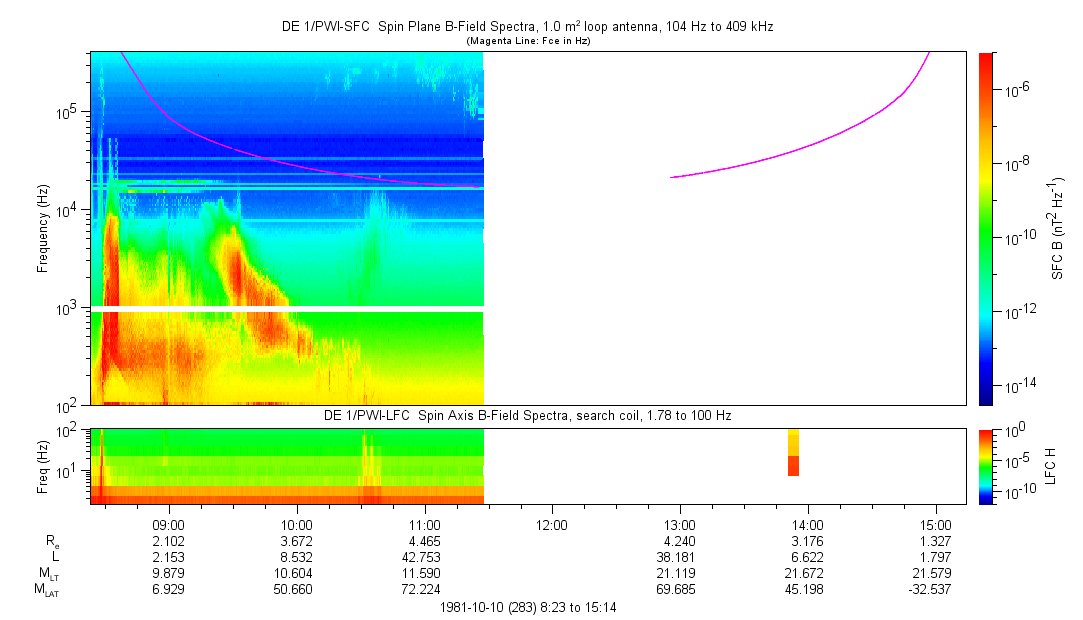Click the LFC H color scale bar
The image size is (1083, 620).
(x=987, y=466)
